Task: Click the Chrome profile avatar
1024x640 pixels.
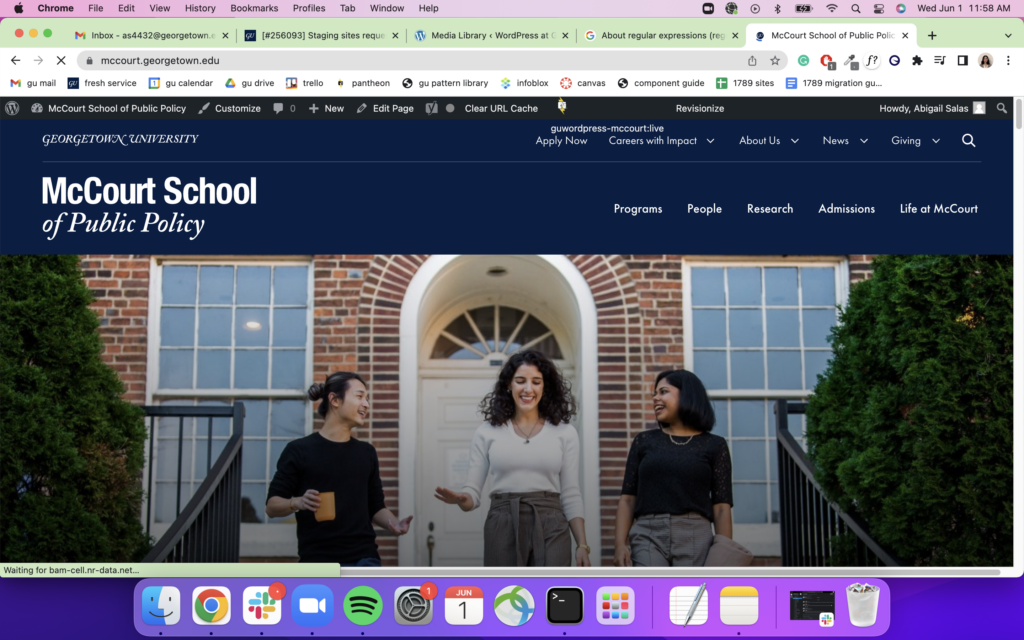Action: 985,61
